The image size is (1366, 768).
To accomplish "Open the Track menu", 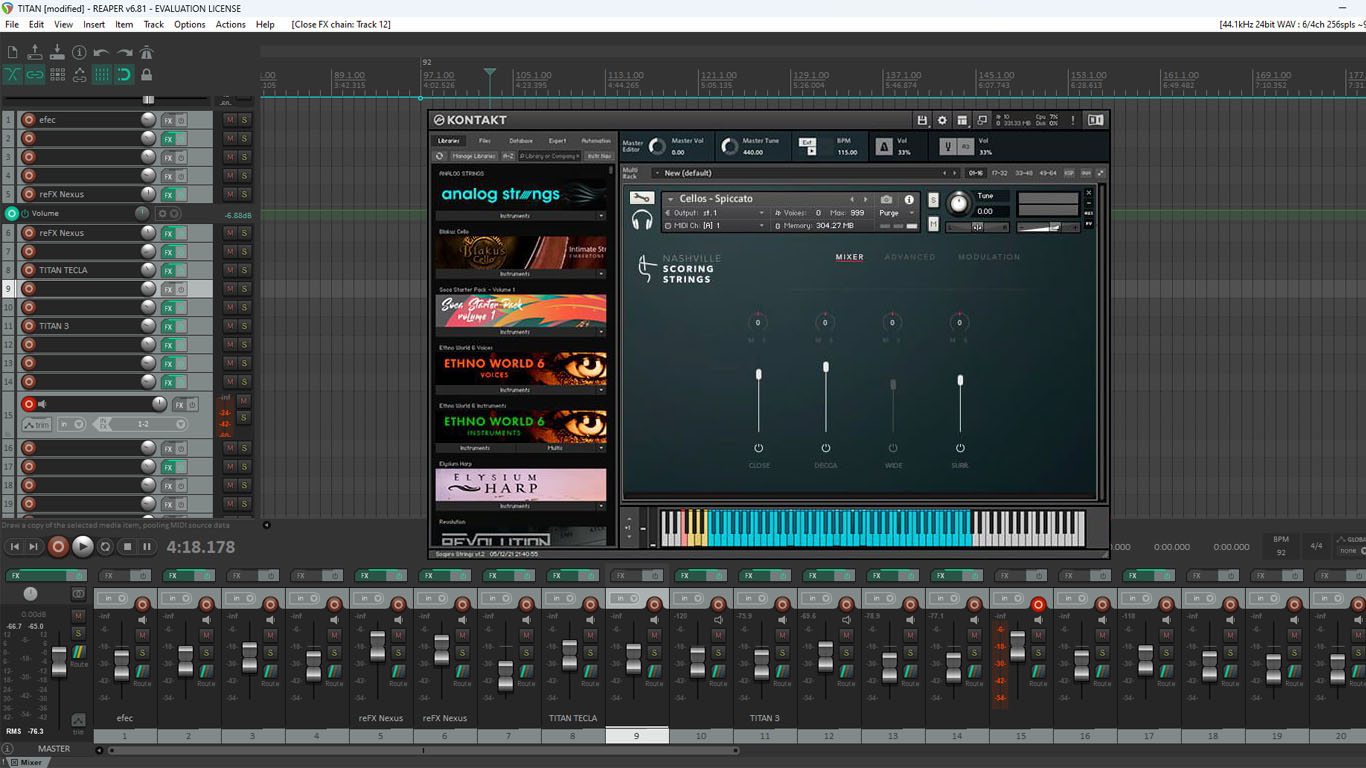I will [153, 24].
